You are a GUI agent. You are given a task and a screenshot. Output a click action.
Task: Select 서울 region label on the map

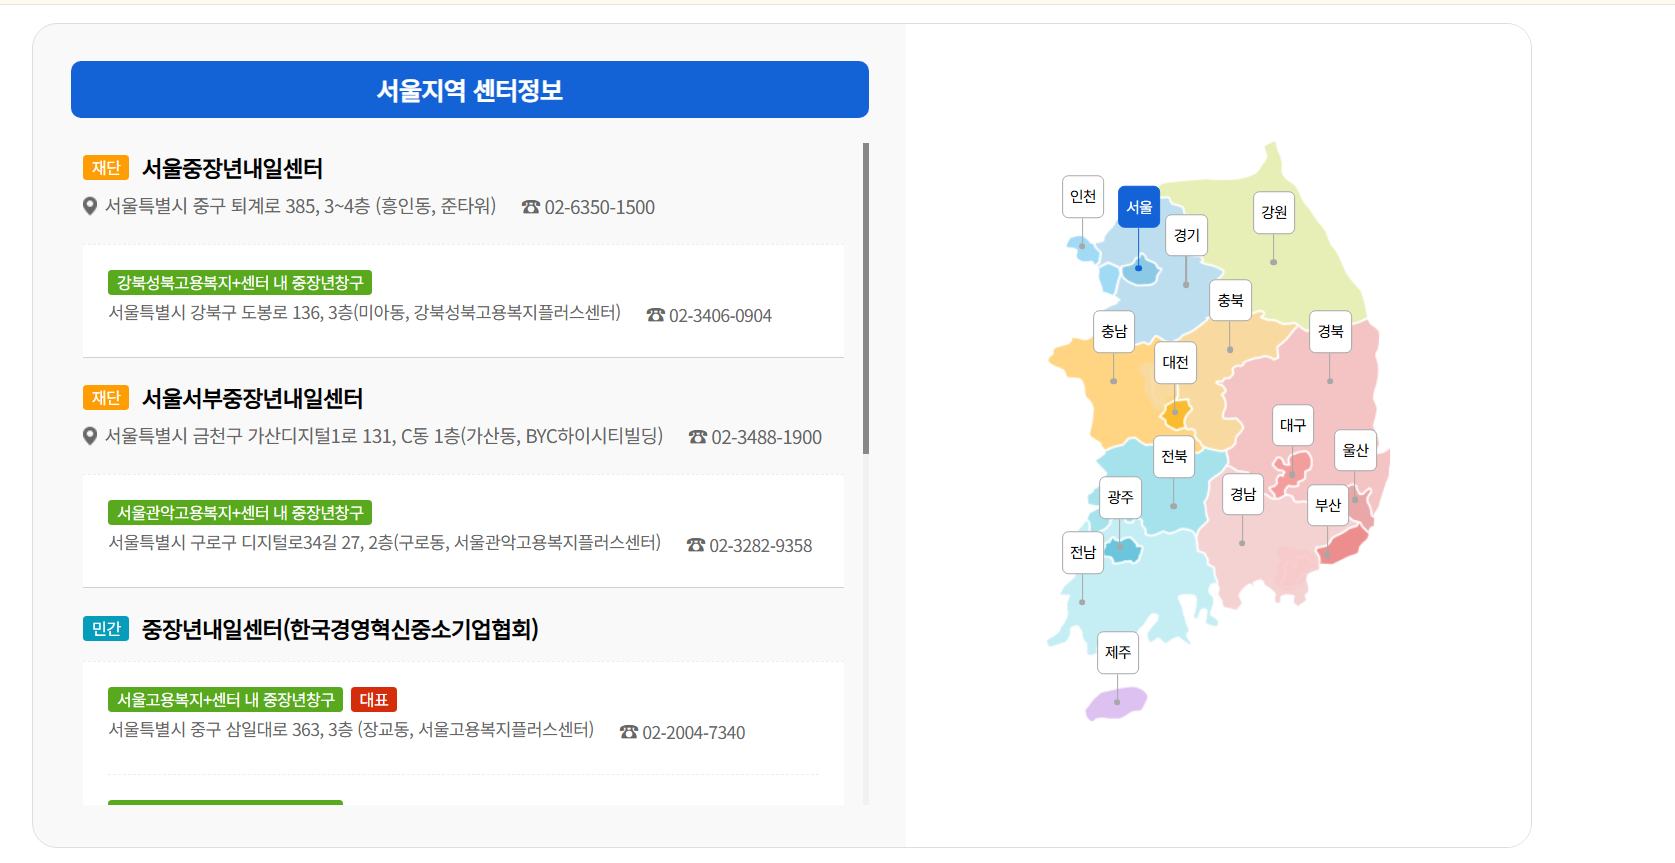pos(1138,207)
